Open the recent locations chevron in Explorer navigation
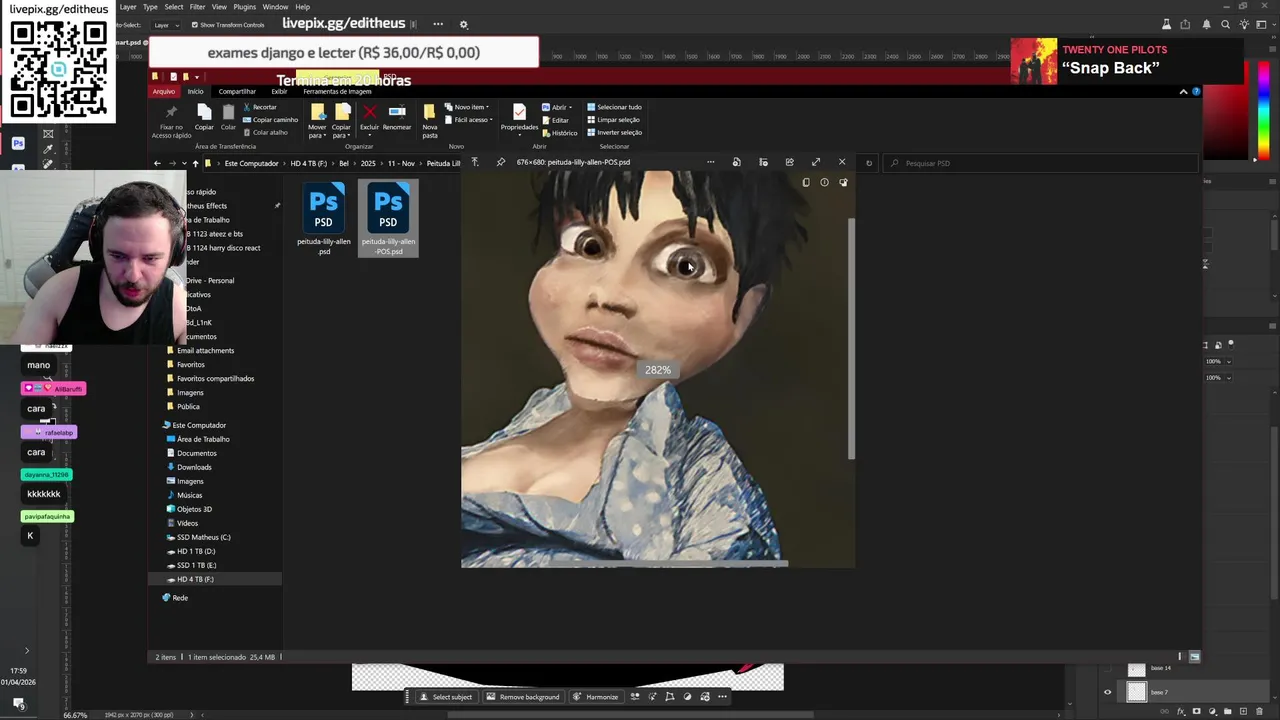This screenshot has height=720, width=1280. 184,163
